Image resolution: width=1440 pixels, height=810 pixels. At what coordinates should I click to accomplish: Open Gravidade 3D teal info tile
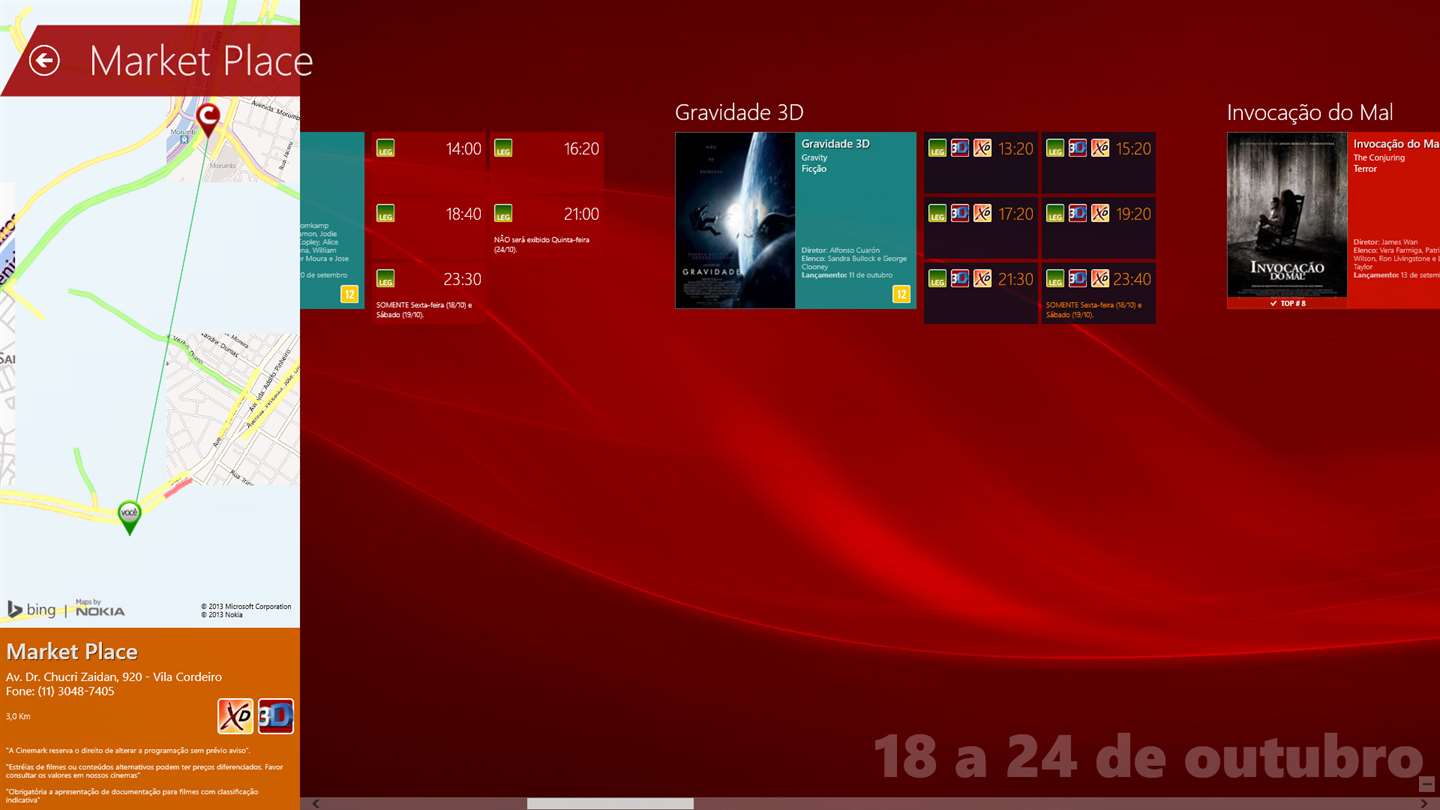point(856,220)
